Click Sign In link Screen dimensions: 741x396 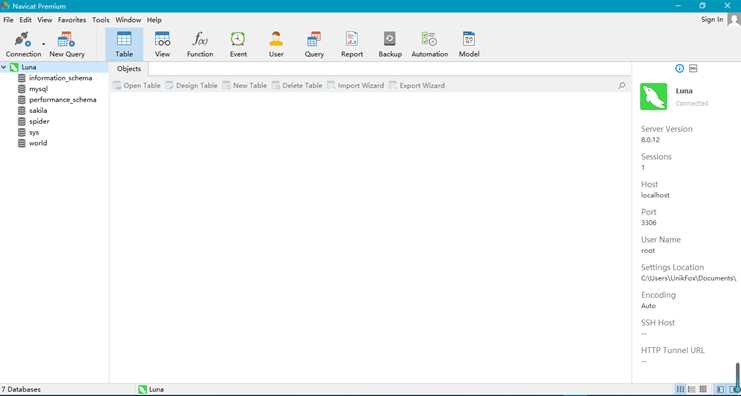(x=712, y=19)
